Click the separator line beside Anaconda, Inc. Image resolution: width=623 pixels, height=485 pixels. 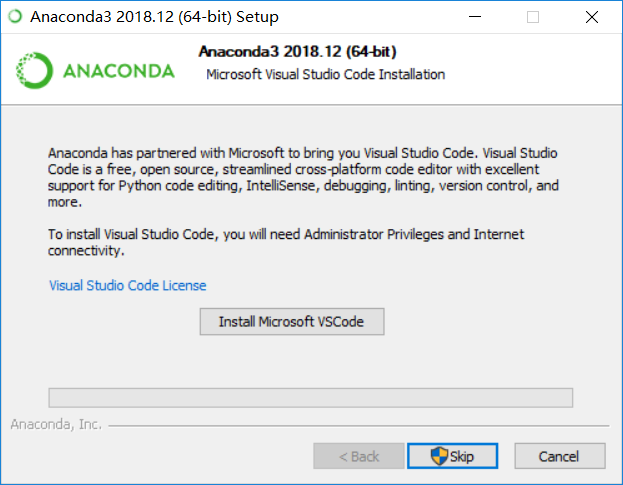(x=359, y=426)
